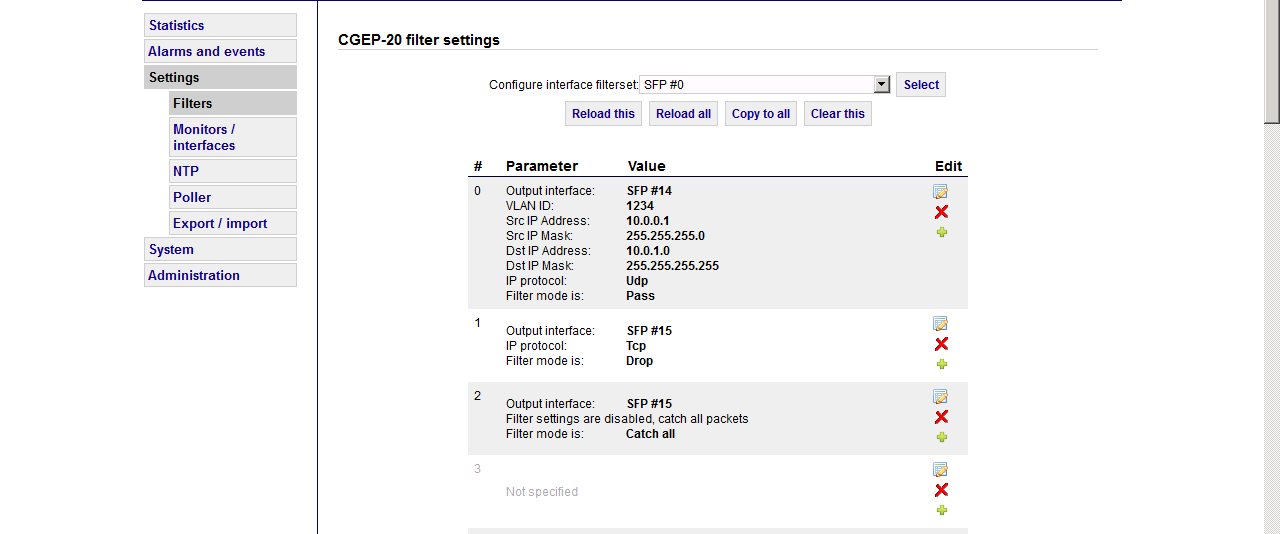Click the Reload this button
This screenshot has height=534, width=1280.
[x=603, y=114]
